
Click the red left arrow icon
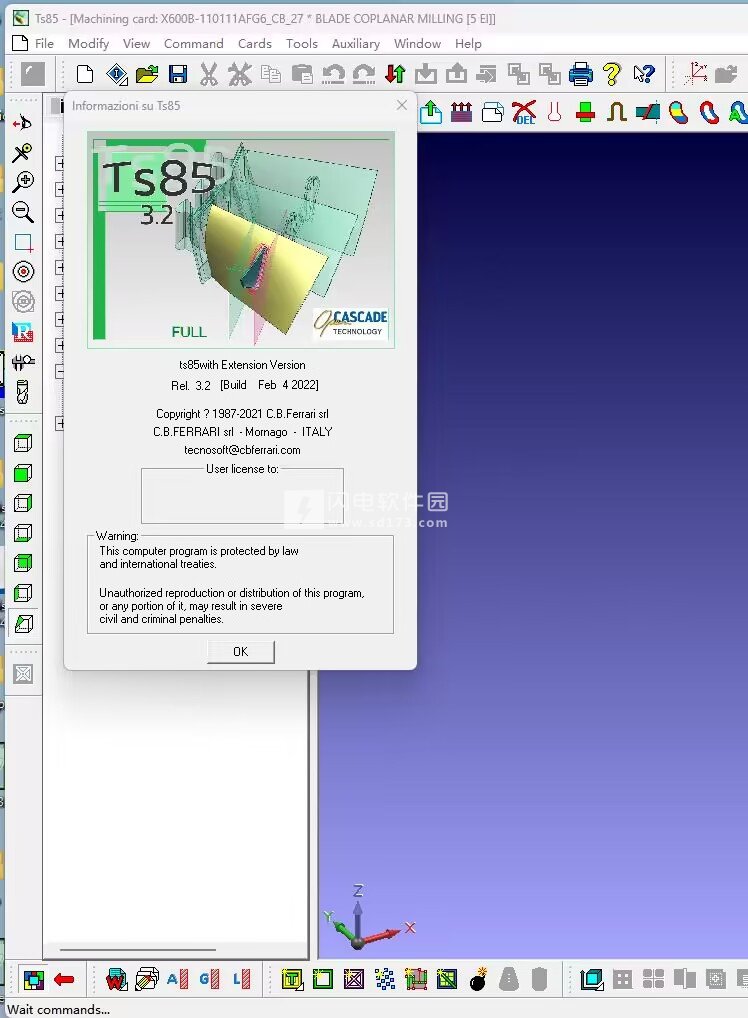tap(64, 980)
